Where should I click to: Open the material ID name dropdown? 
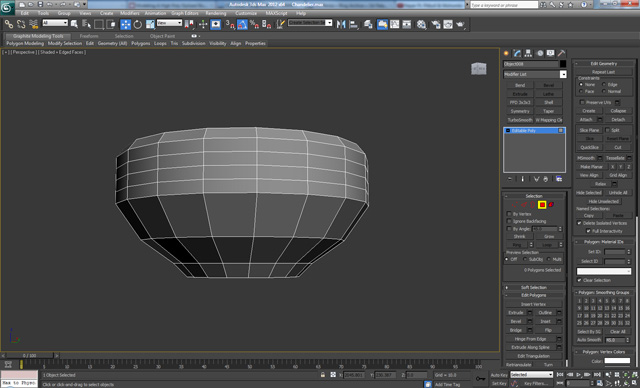[604, 271]
